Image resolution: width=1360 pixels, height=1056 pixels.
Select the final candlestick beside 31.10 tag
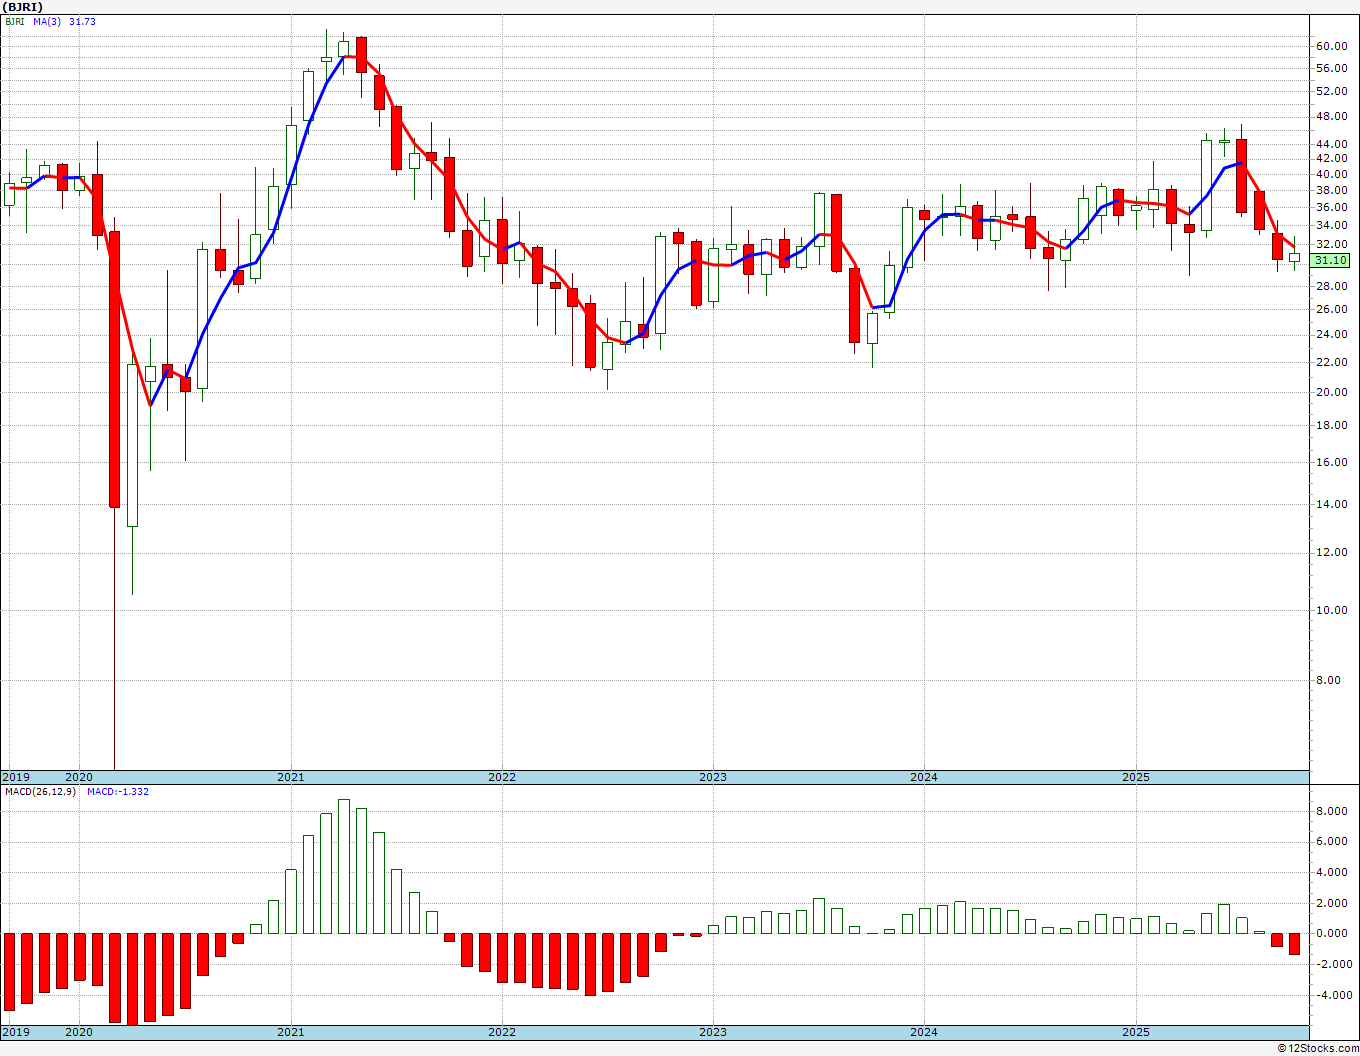click(x=1294, y=257)
